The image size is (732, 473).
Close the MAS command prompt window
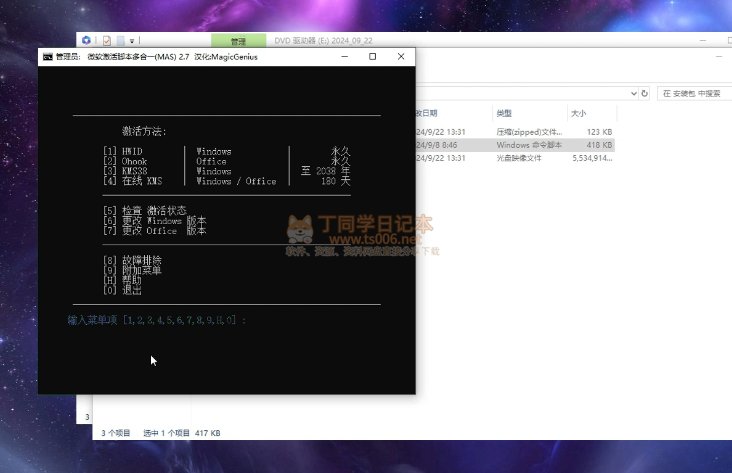[x=401, y=56]
